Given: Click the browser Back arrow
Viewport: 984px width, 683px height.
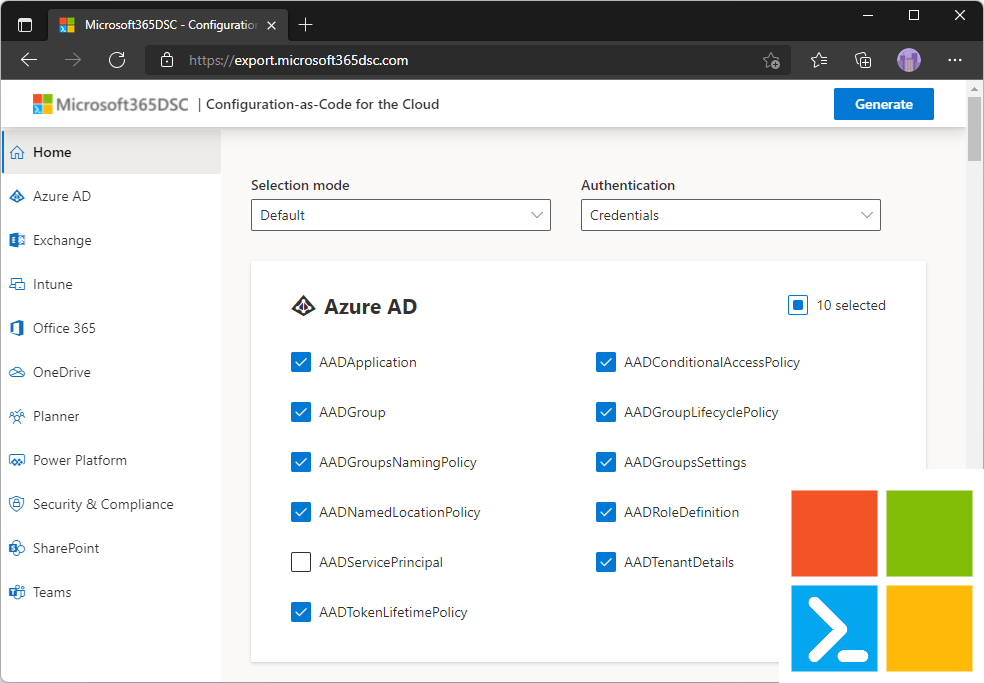Looking at the screenshot, I should pyautogui.click(x=29, y=60).
